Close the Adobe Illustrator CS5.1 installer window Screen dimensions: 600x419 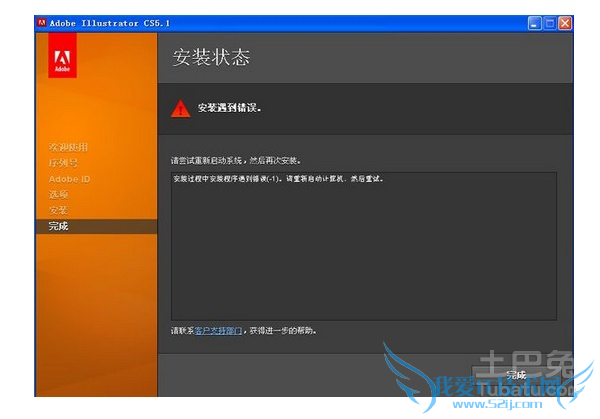click(565, 23)
